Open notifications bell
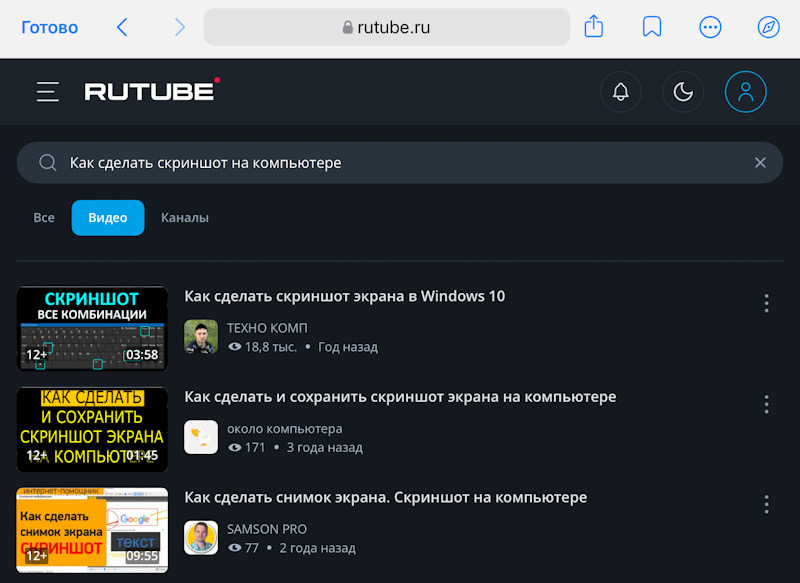 tap(621, 92)
